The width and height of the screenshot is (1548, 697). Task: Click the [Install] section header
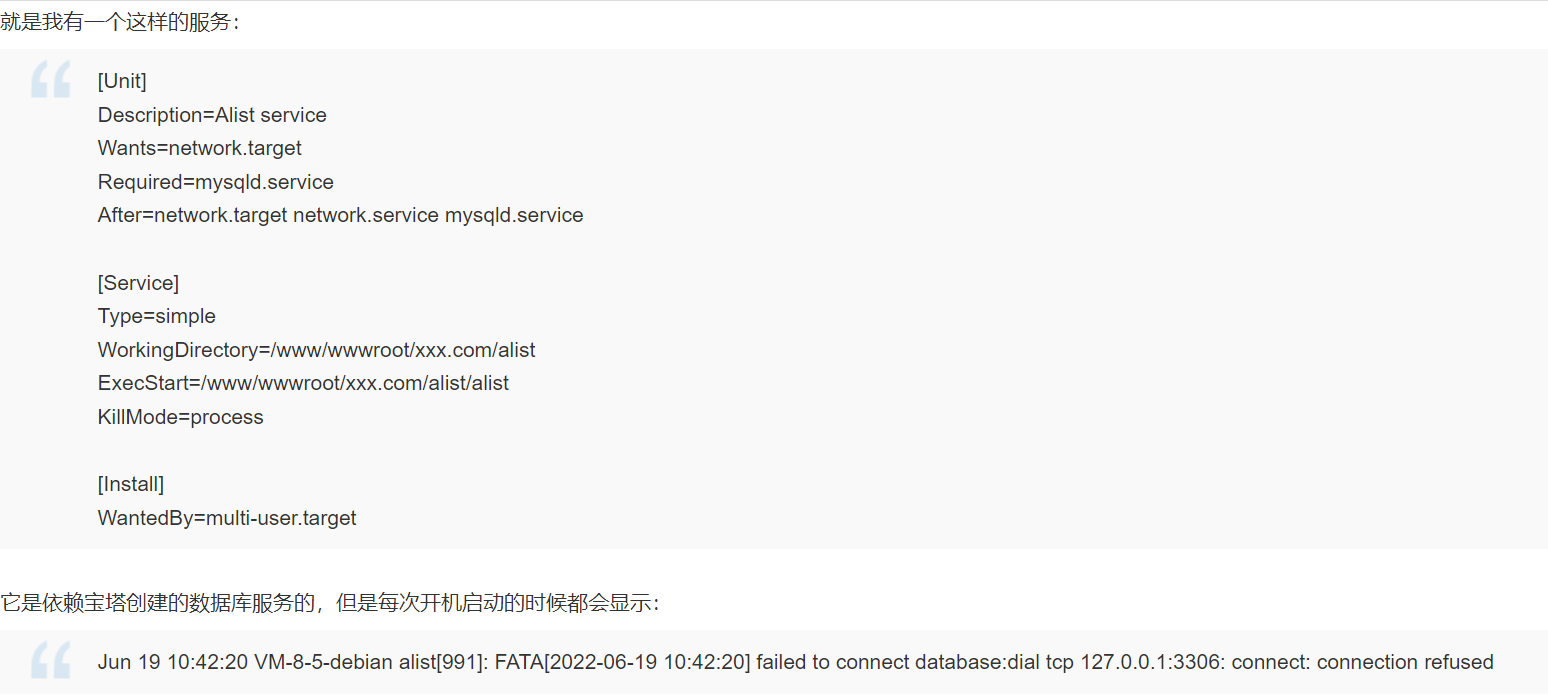click(131, 484)
